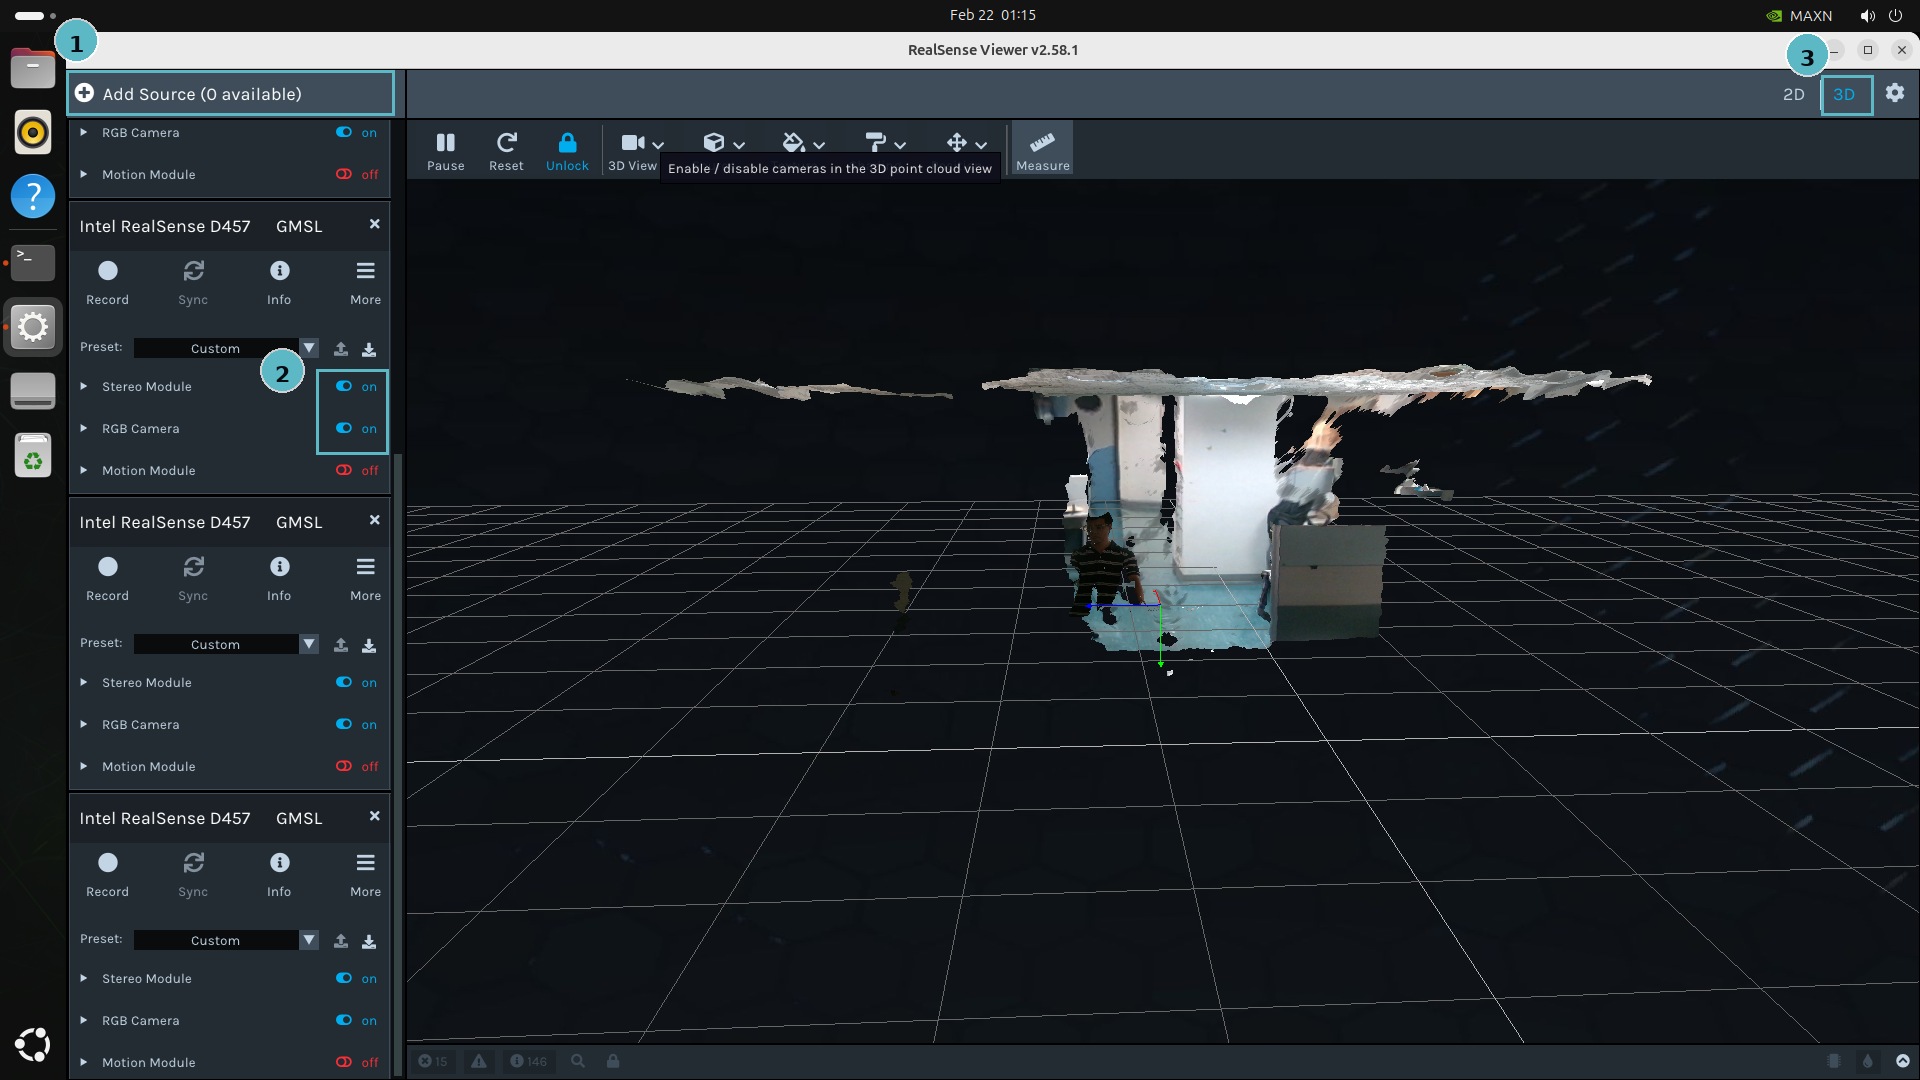Screen dimensions: 1920x1080
Task: Click the download preset icon in the middle D457 panel
Action: point(369,644)
